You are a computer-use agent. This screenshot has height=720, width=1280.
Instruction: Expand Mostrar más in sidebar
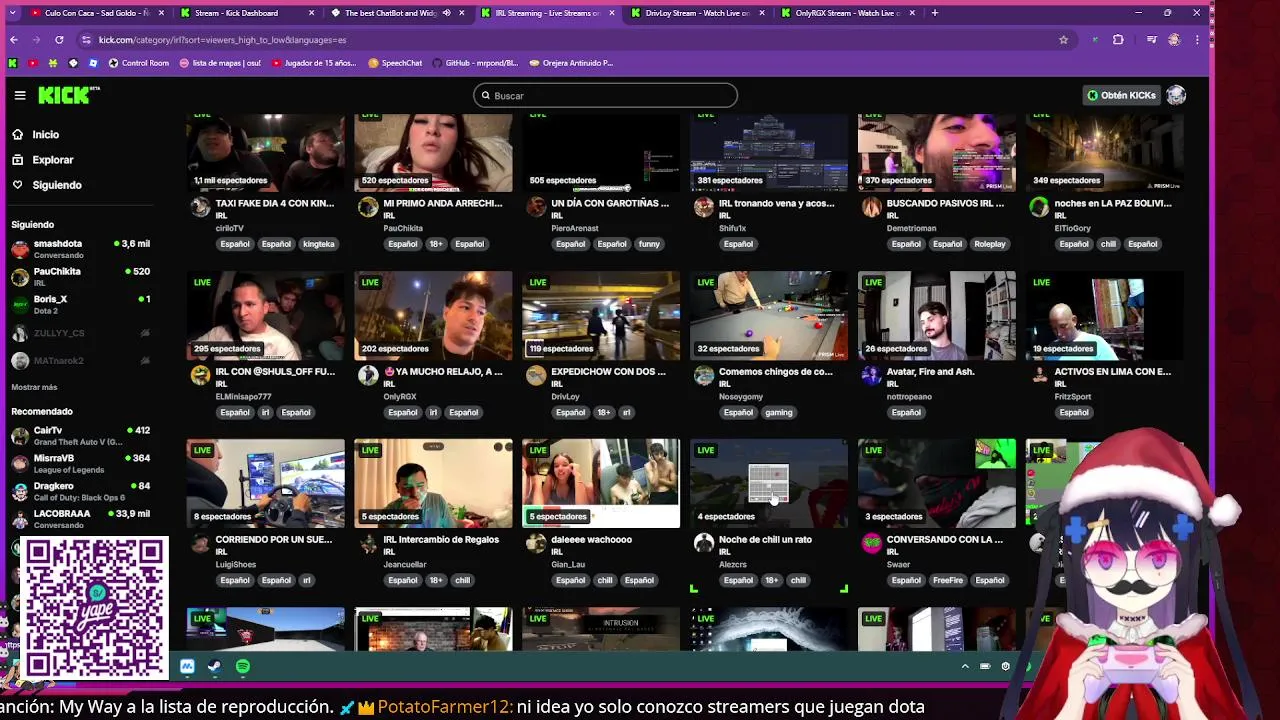[34, 387]
